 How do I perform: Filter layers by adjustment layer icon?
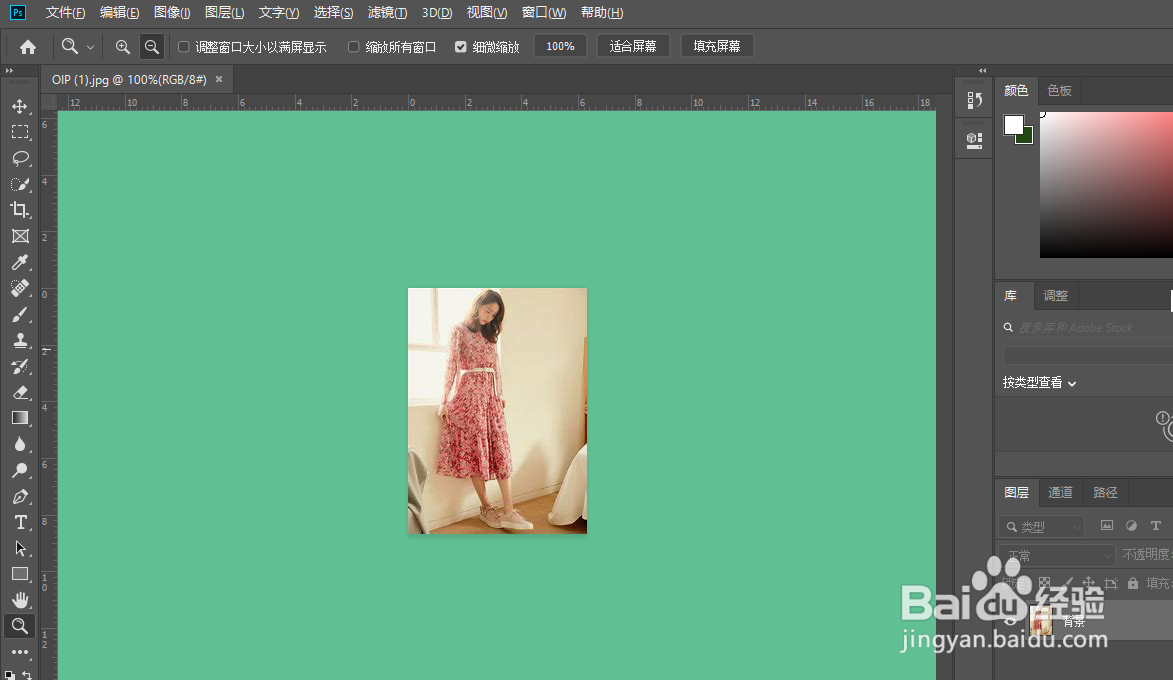click(1131, 526)
